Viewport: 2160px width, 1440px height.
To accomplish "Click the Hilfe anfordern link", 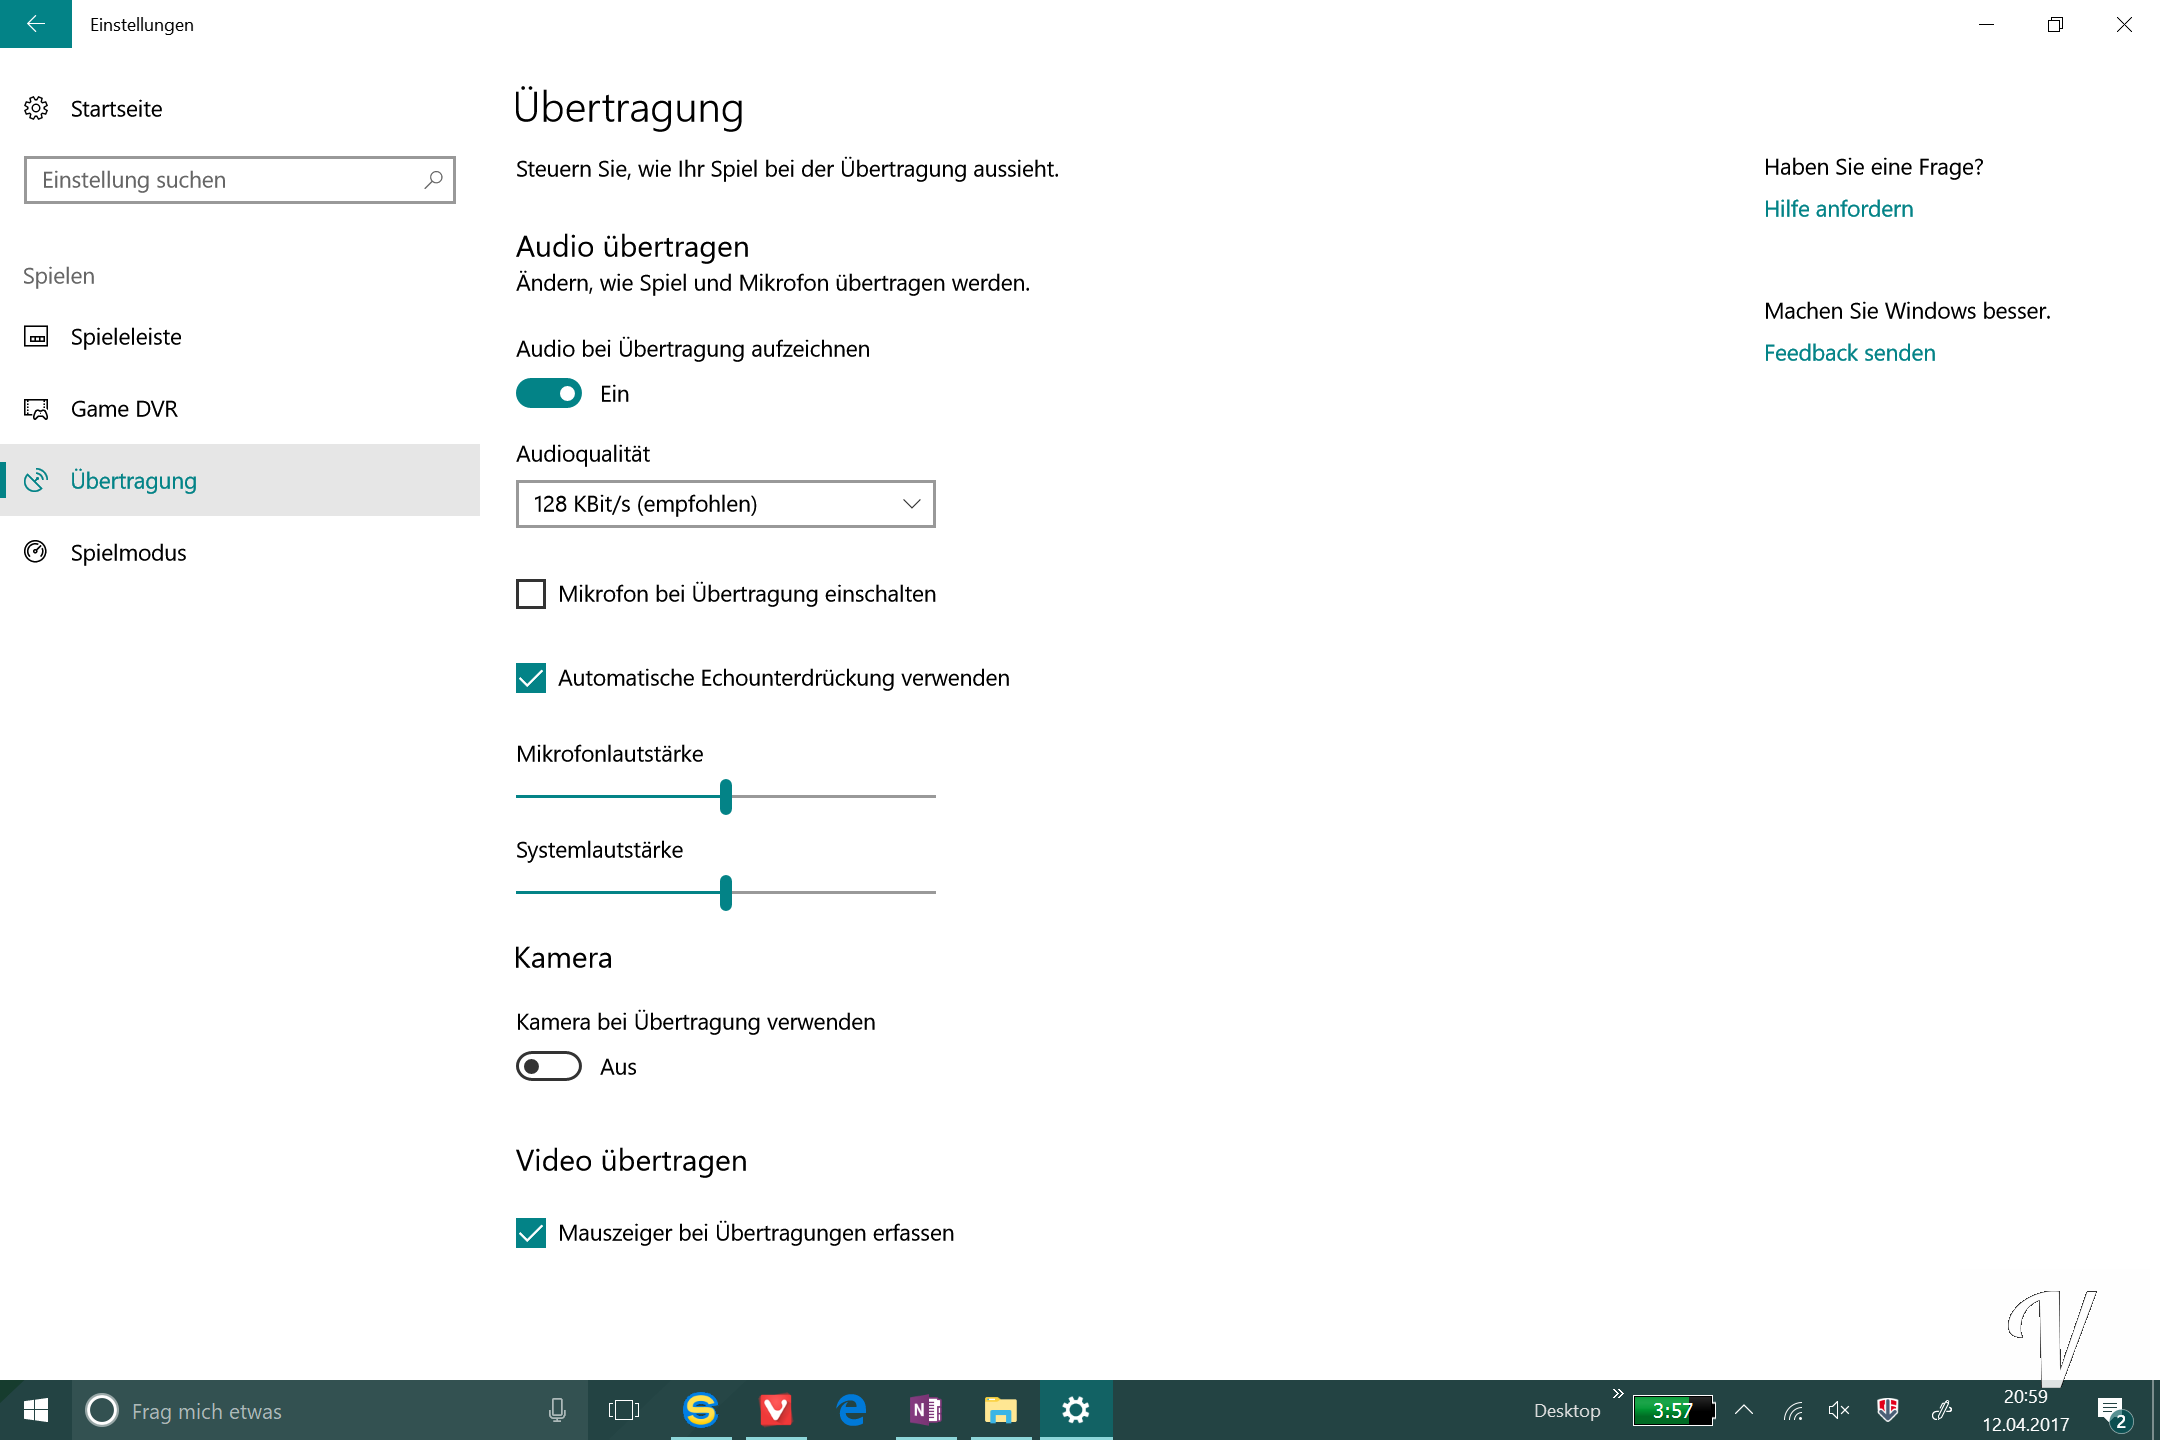I will [x=1838, y=208].
